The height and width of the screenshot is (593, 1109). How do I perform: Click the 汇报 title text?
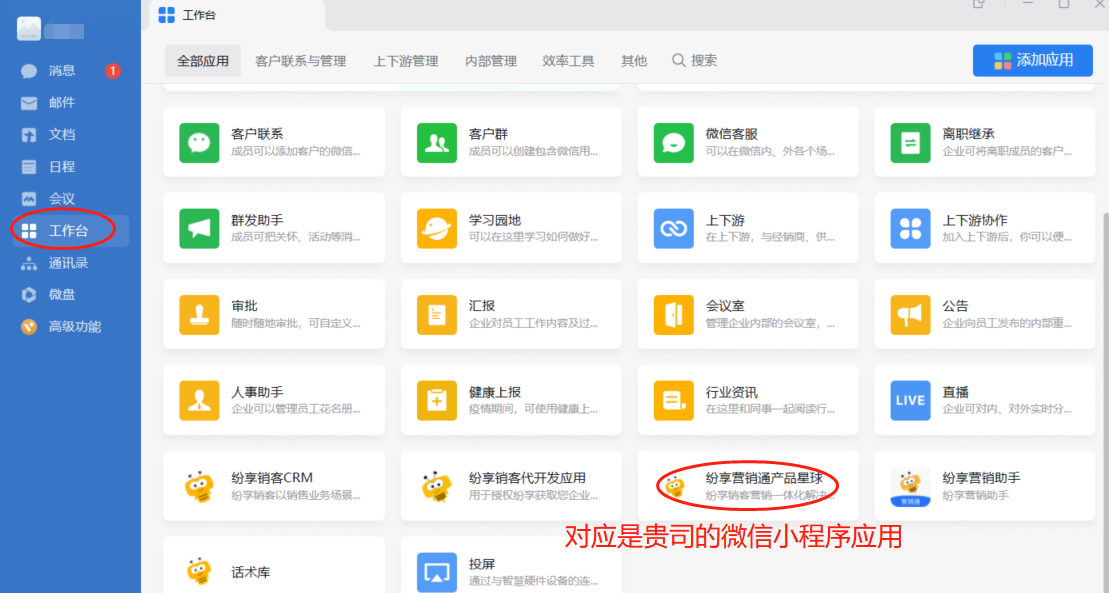click(482, 306)
